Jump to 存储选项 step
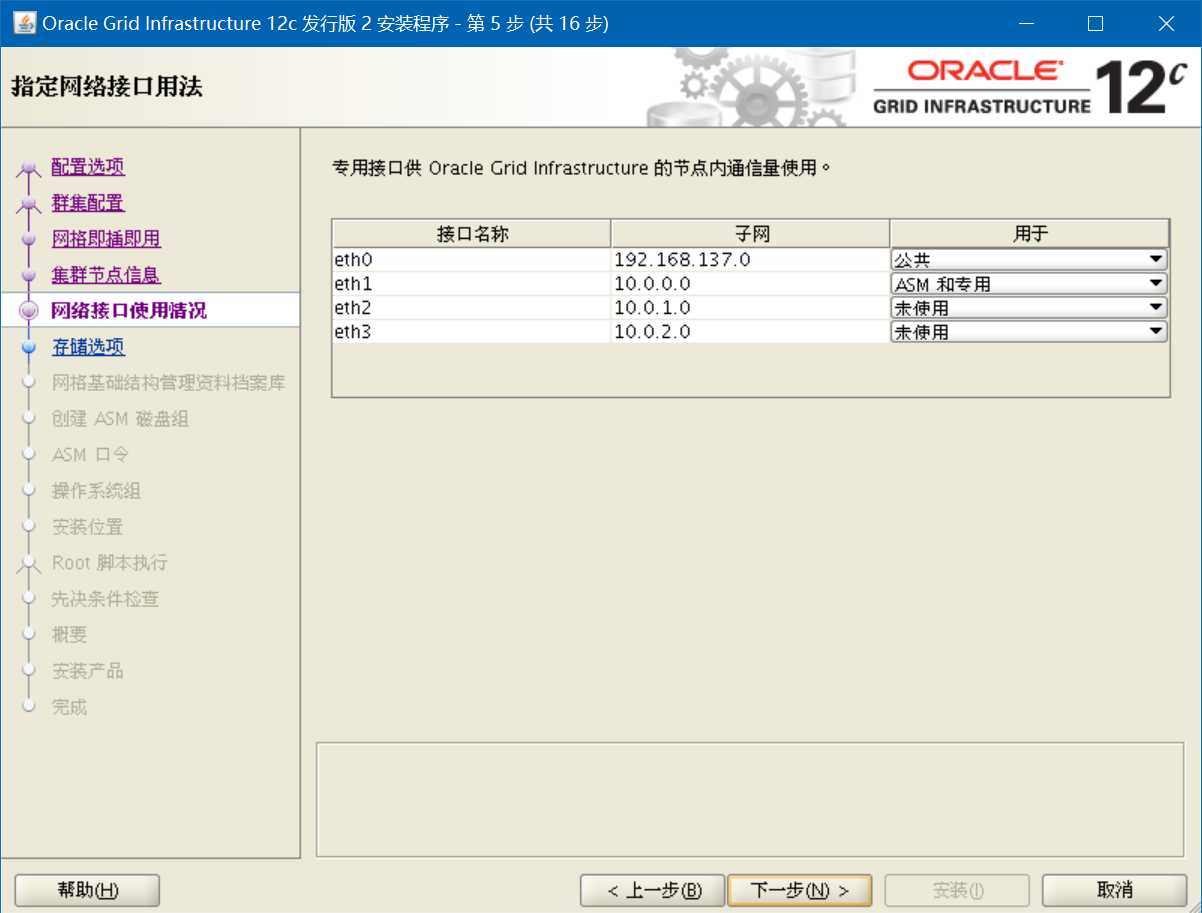1202x913 pixels. [88, 347]
